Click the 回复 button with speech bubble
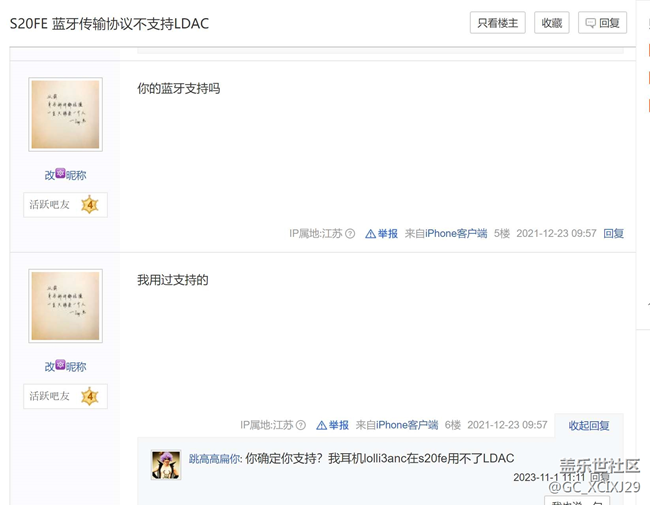The image size is (650, 505). (x=602, y=22)
